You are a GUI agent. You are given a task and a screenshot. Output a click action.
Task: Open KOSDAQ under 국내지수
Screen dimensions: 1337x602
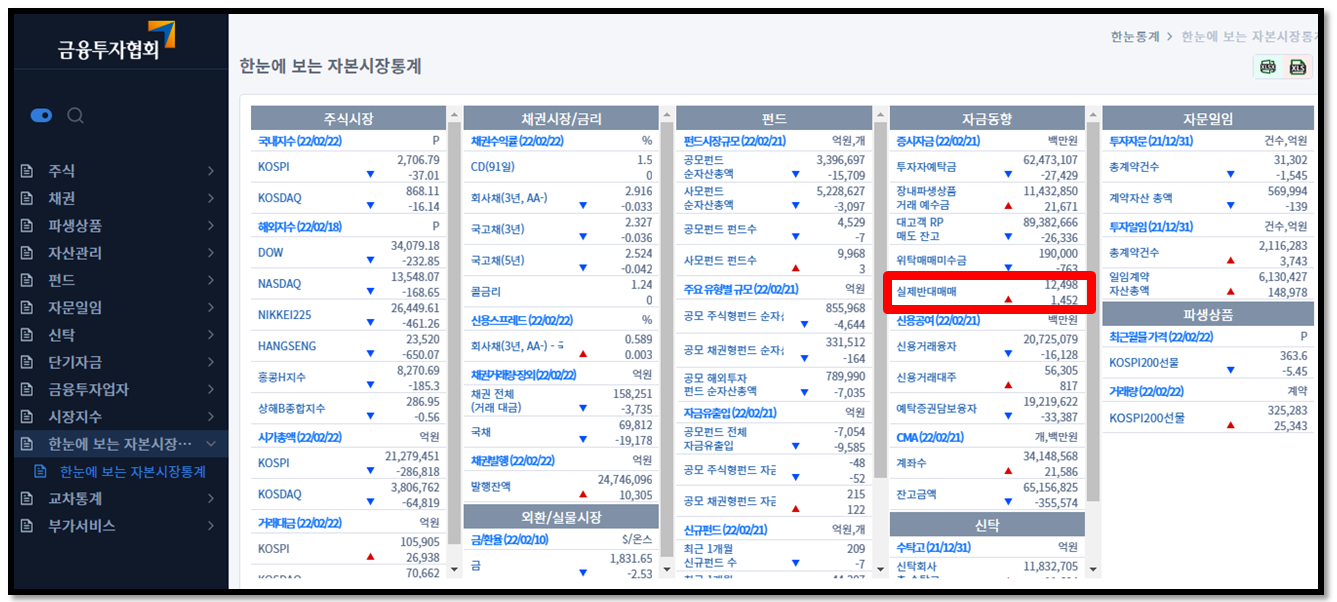pyautogui.click(x=279, y=198)
